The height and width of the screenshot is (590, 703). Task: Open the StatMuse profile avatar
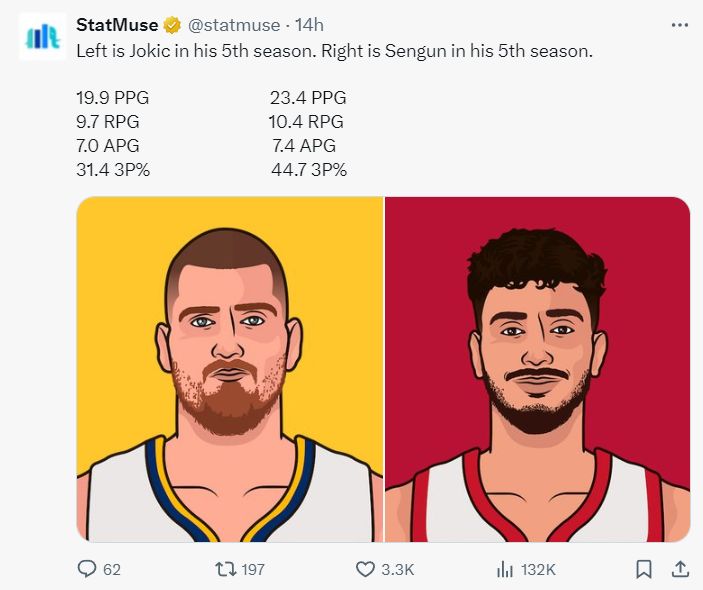coord(42,37)
